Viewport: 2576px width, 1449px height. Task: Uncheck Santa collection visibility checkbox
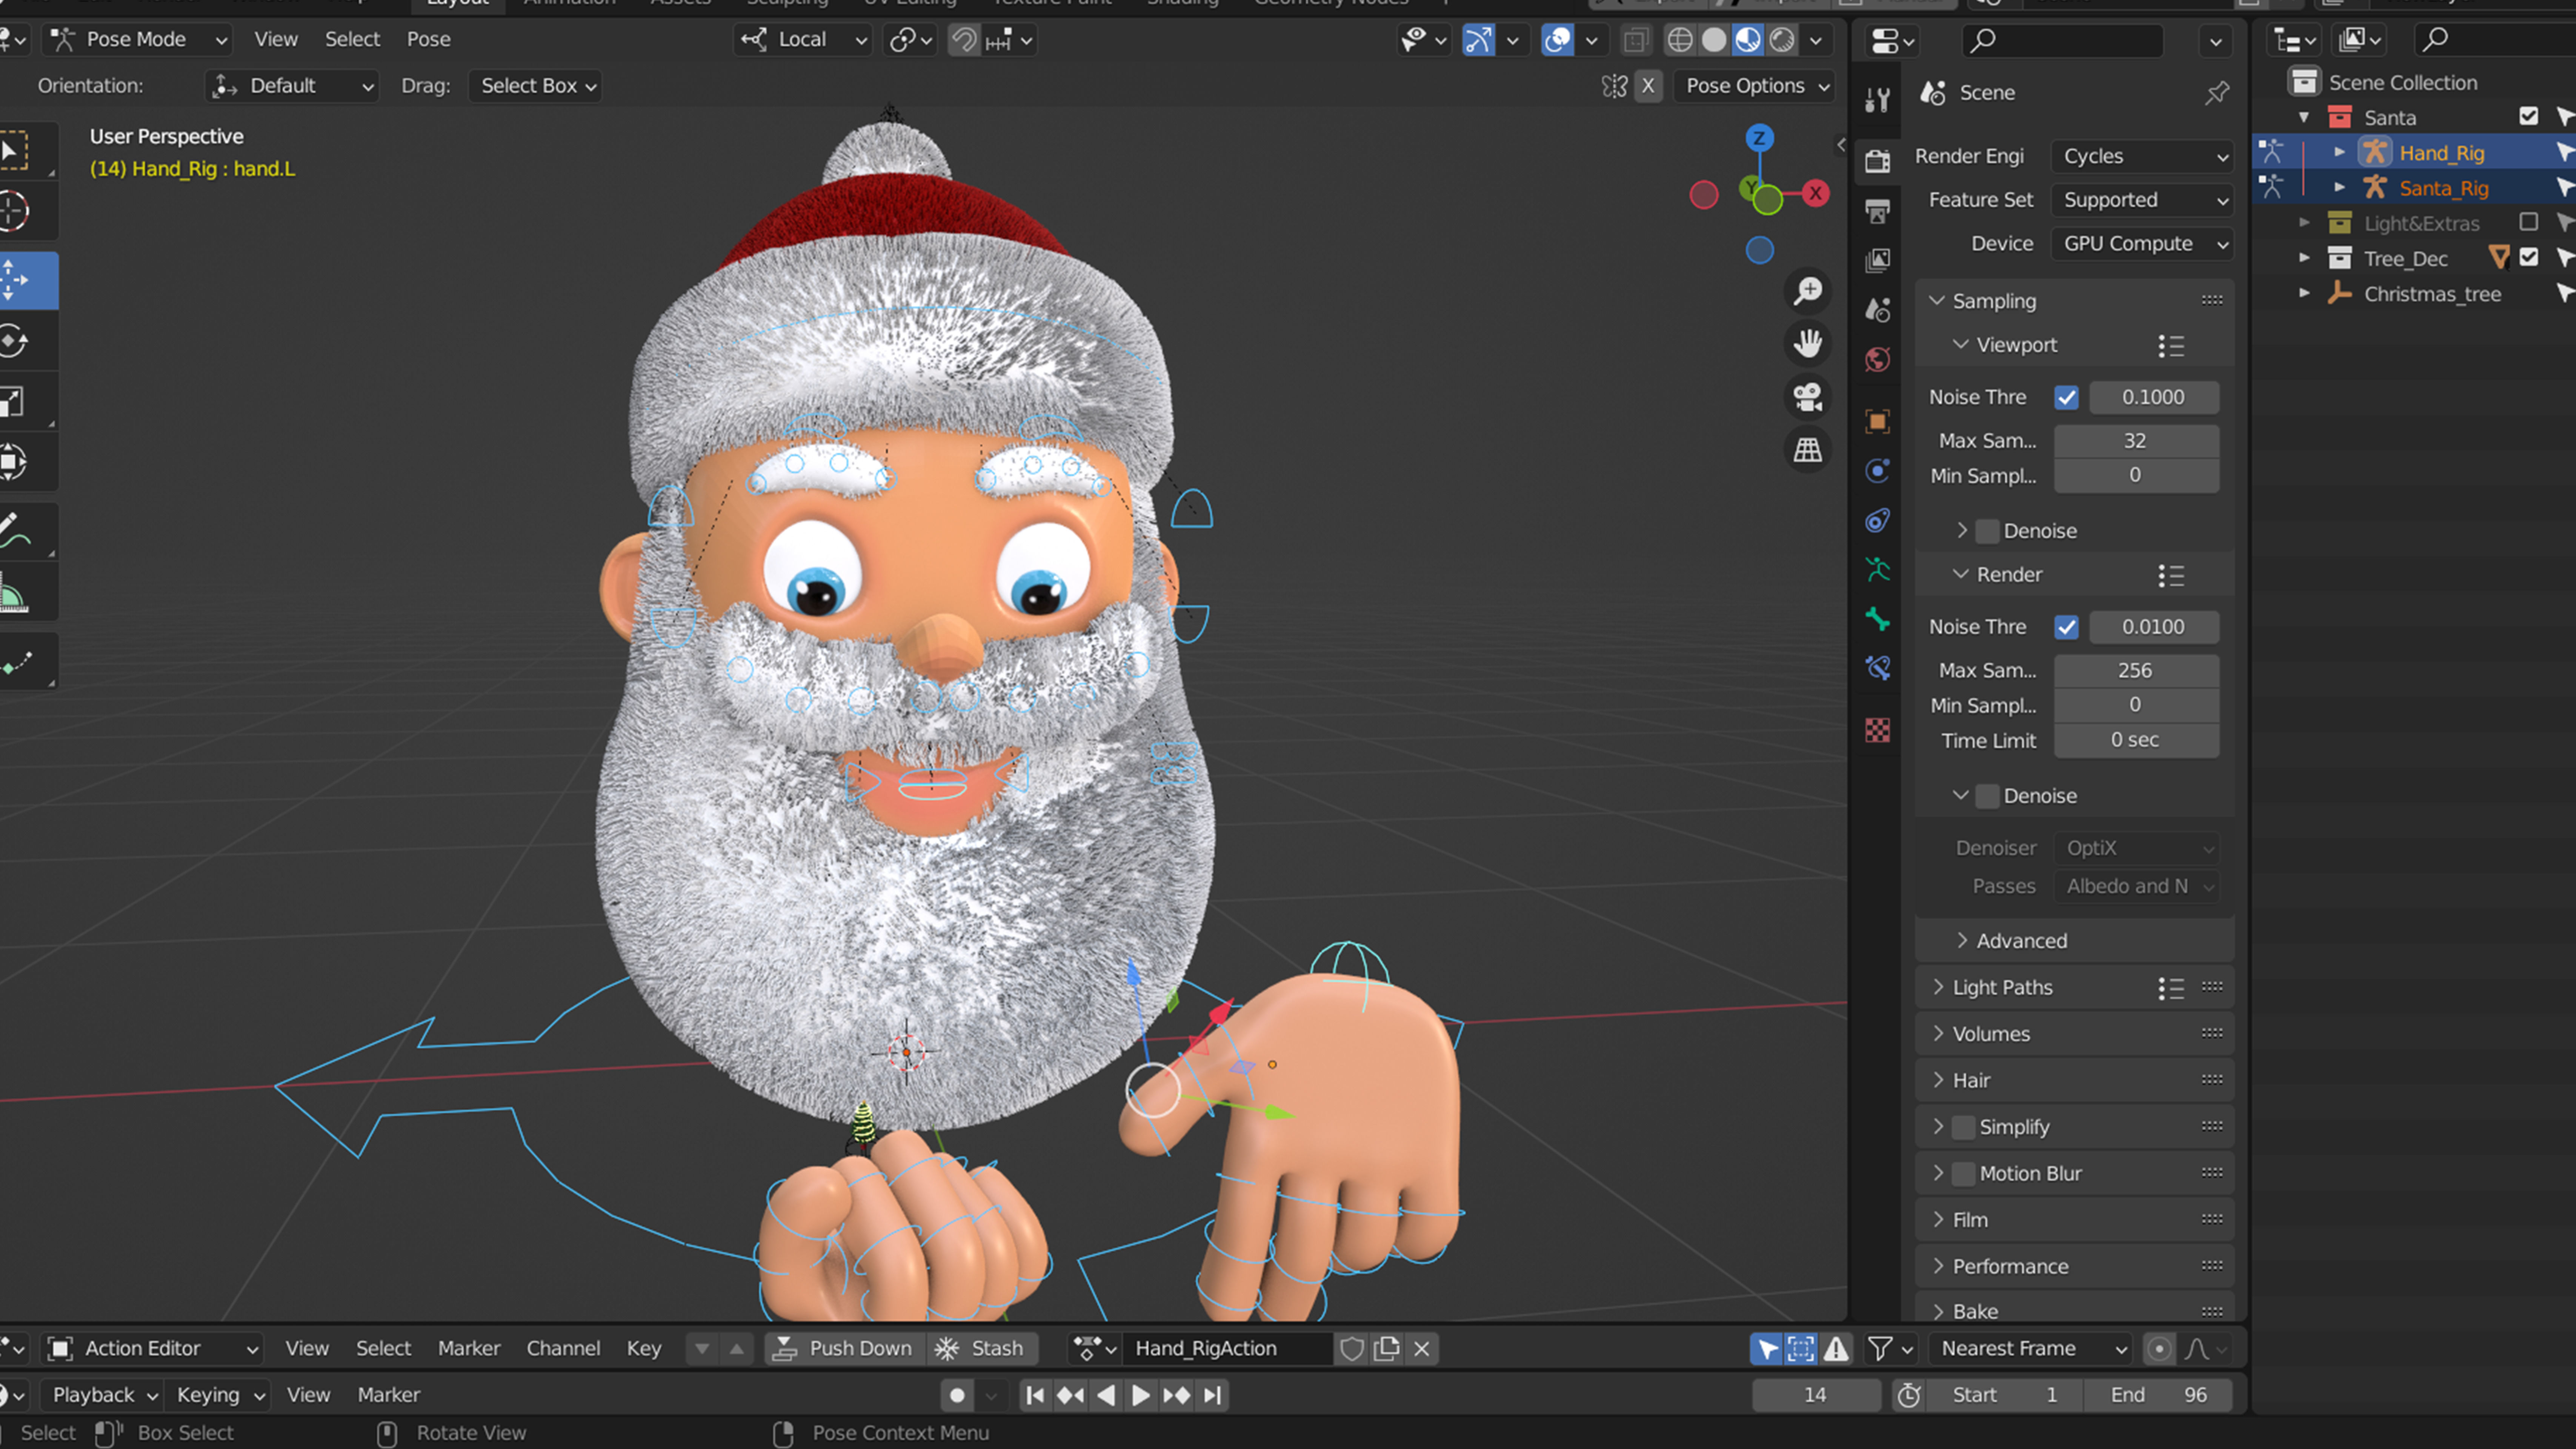tap(2528, 117)
